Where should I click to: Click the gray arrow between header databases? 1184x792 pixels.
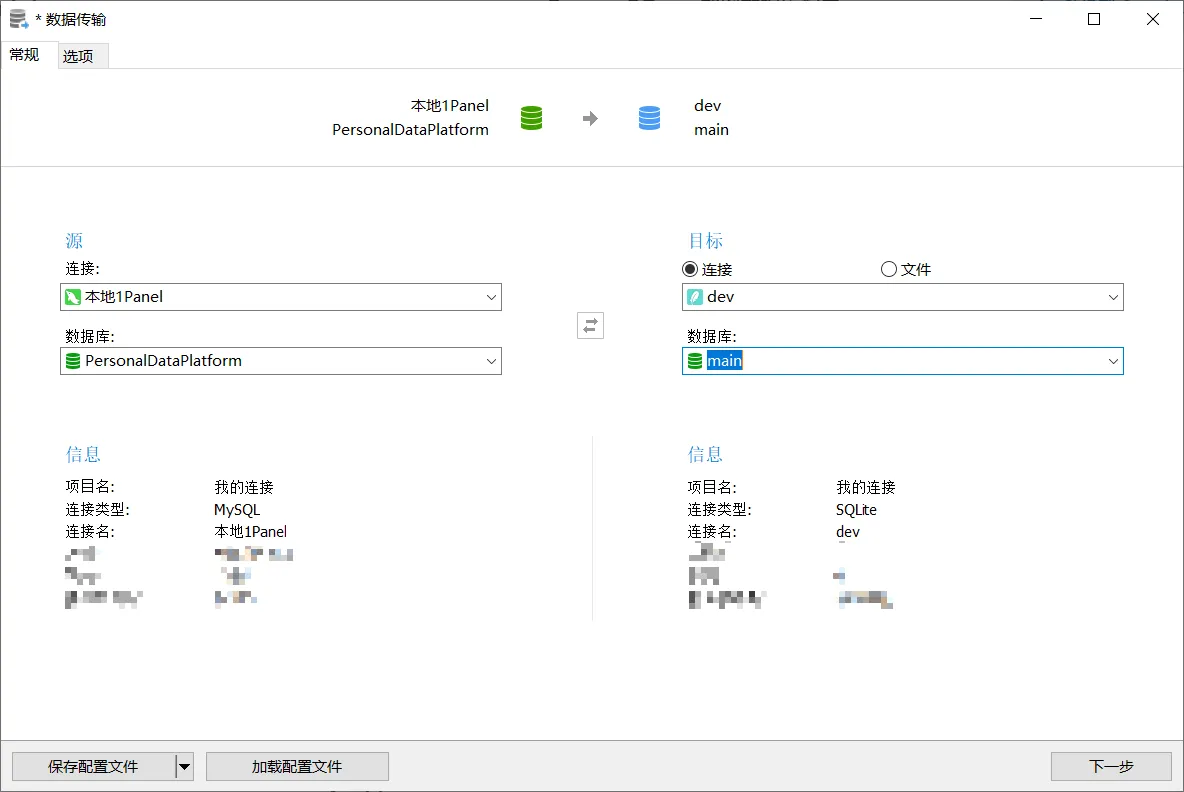click(x=590, y=118)
